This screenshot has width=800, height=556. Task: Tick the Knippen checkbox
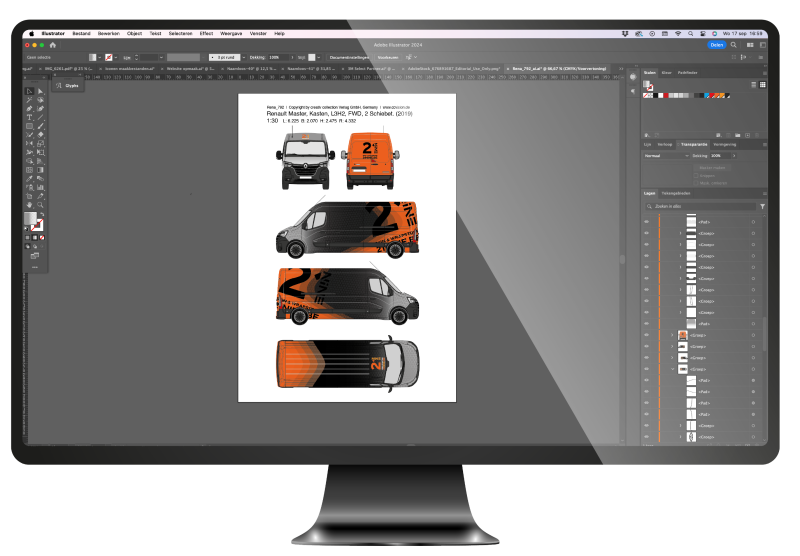pos(696,175)
